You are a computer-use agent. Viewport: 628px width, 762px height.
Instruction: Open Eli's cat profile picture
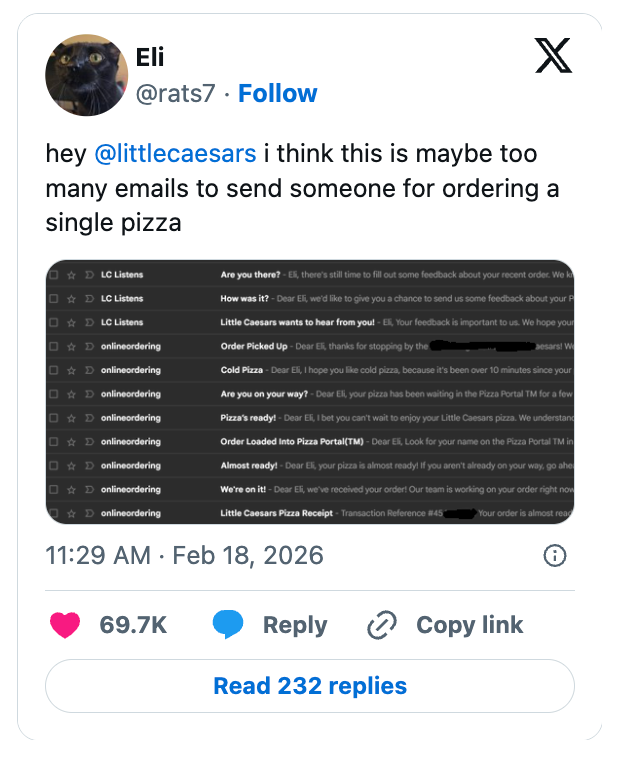tap(85, 75)
